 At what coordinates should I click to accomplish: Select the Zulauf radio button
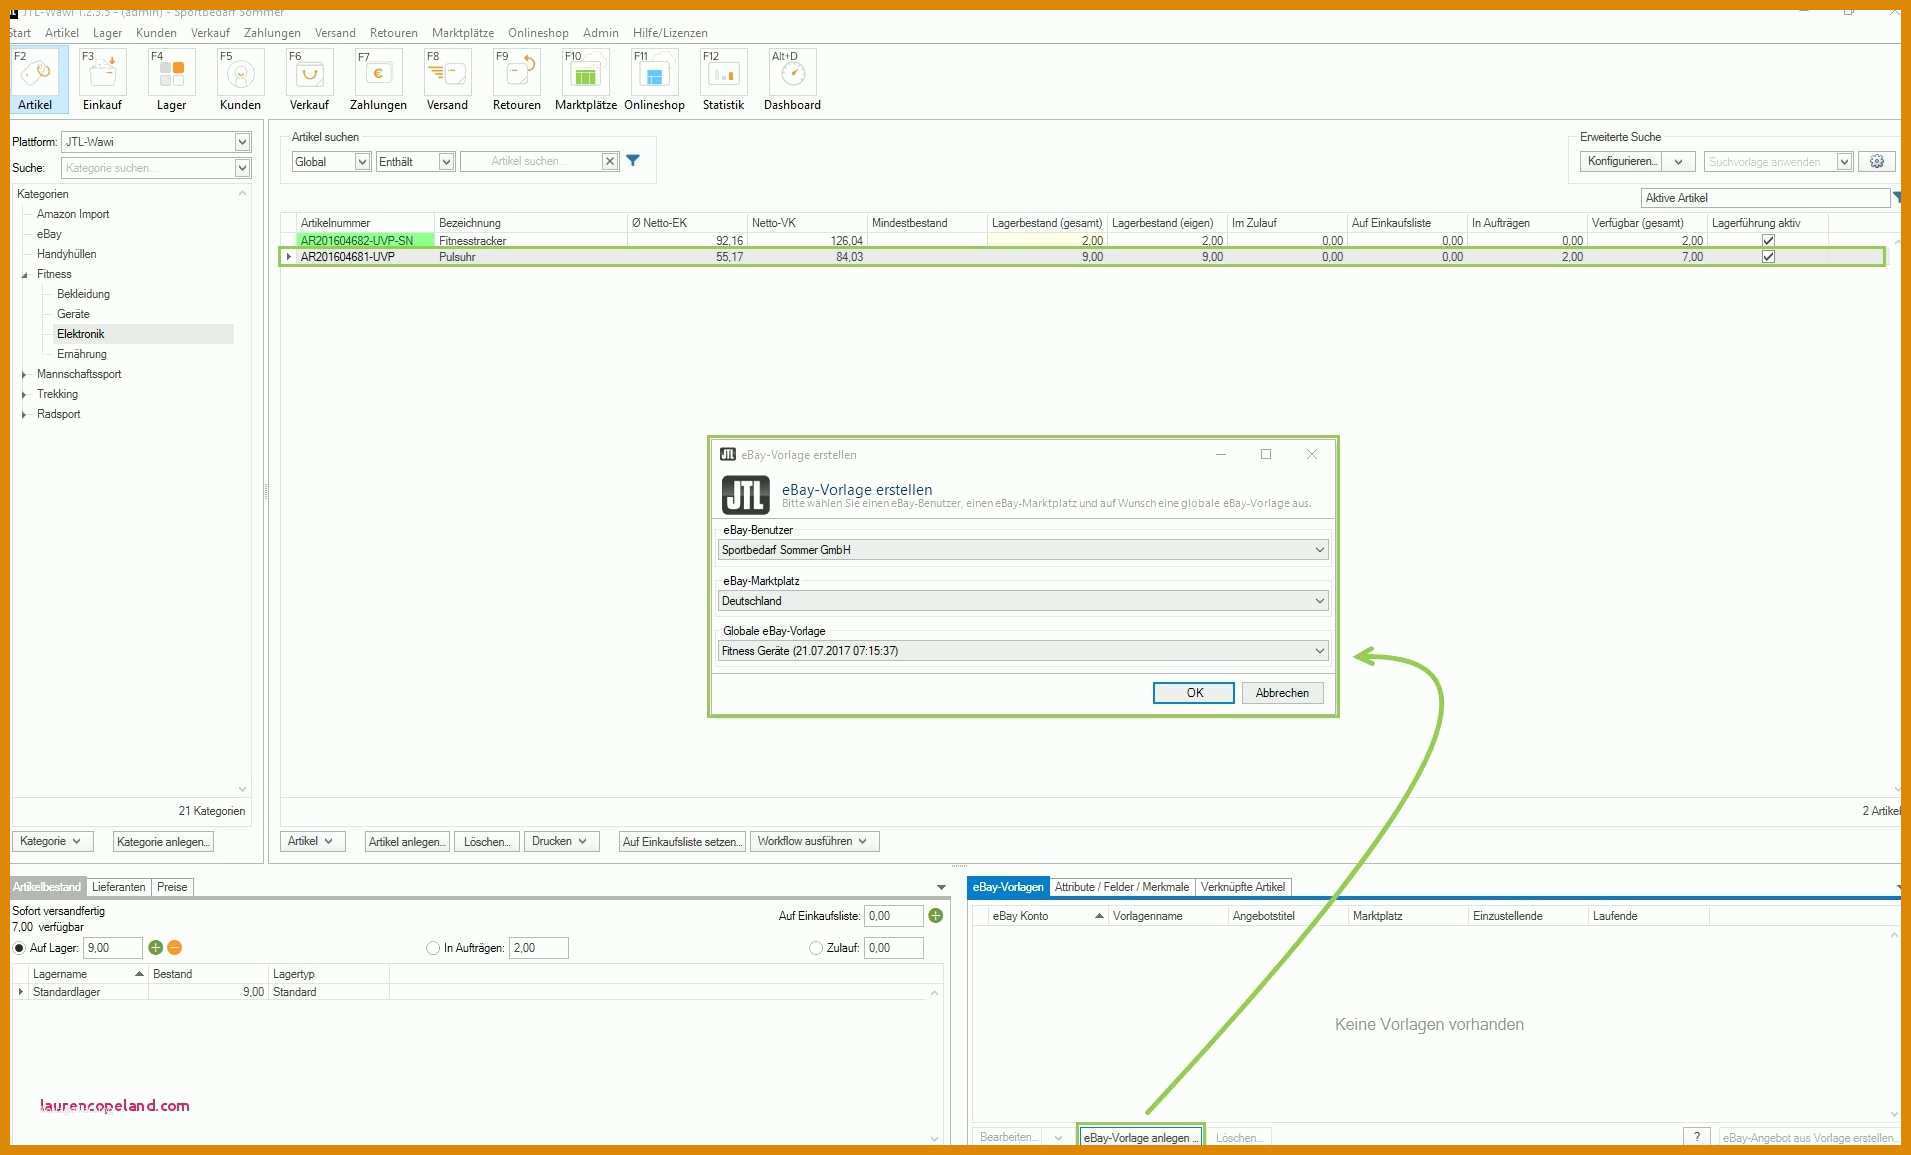(x=816, y=948)
